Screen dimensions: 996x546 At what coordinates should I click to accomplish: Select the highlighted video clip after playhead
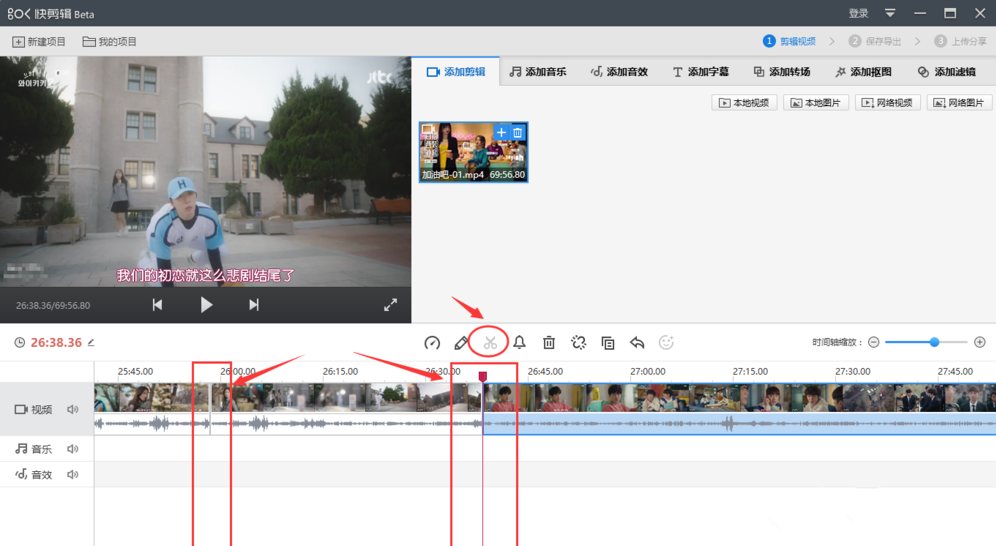coord(739,409)
